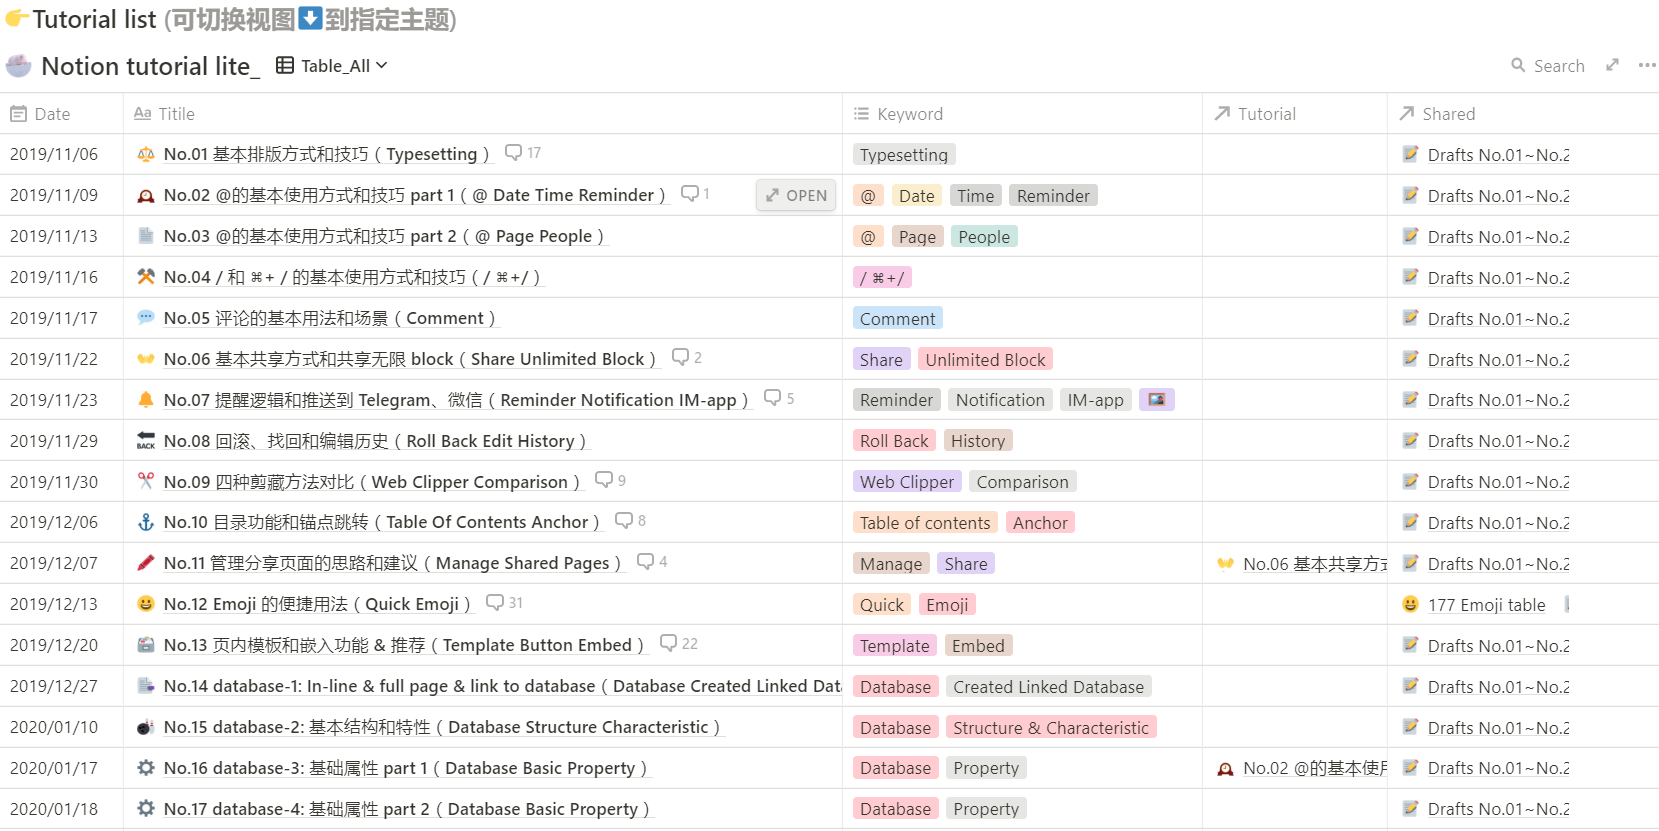Open the three-dot more options menu
The height and width of the screenshot is (831, 1659).
1647,65
